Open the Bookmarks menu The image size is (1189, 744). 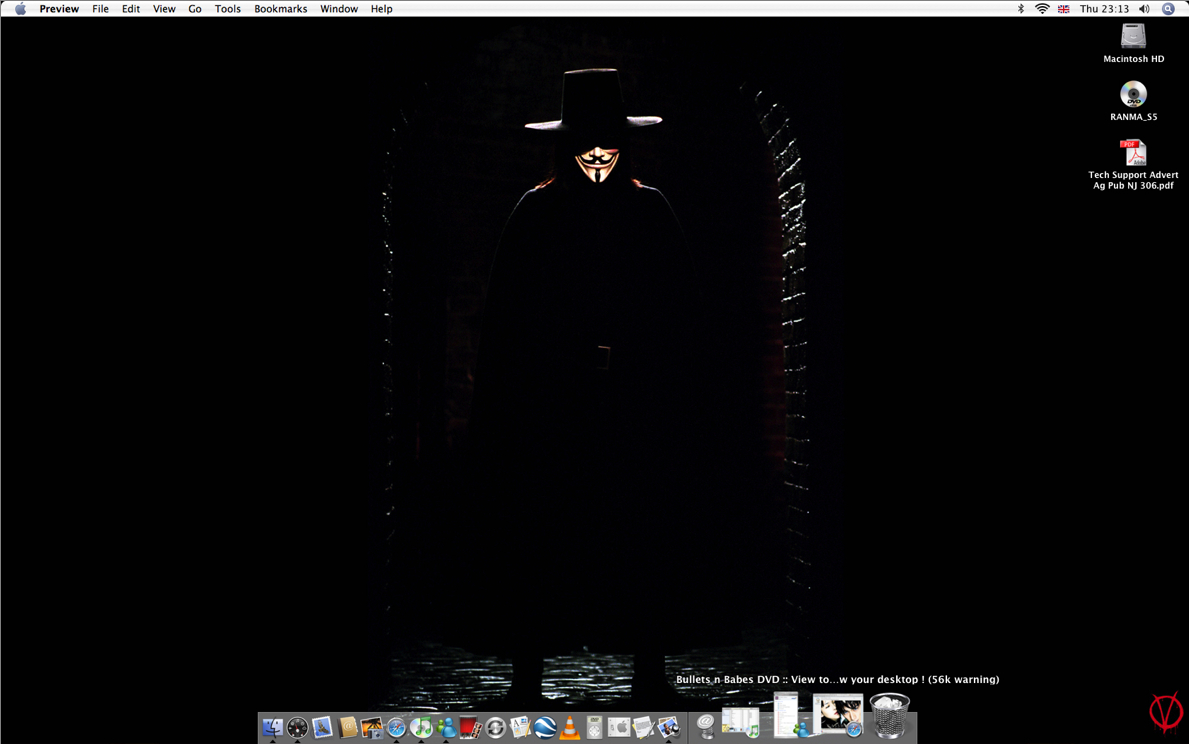[x=281, y=9]
